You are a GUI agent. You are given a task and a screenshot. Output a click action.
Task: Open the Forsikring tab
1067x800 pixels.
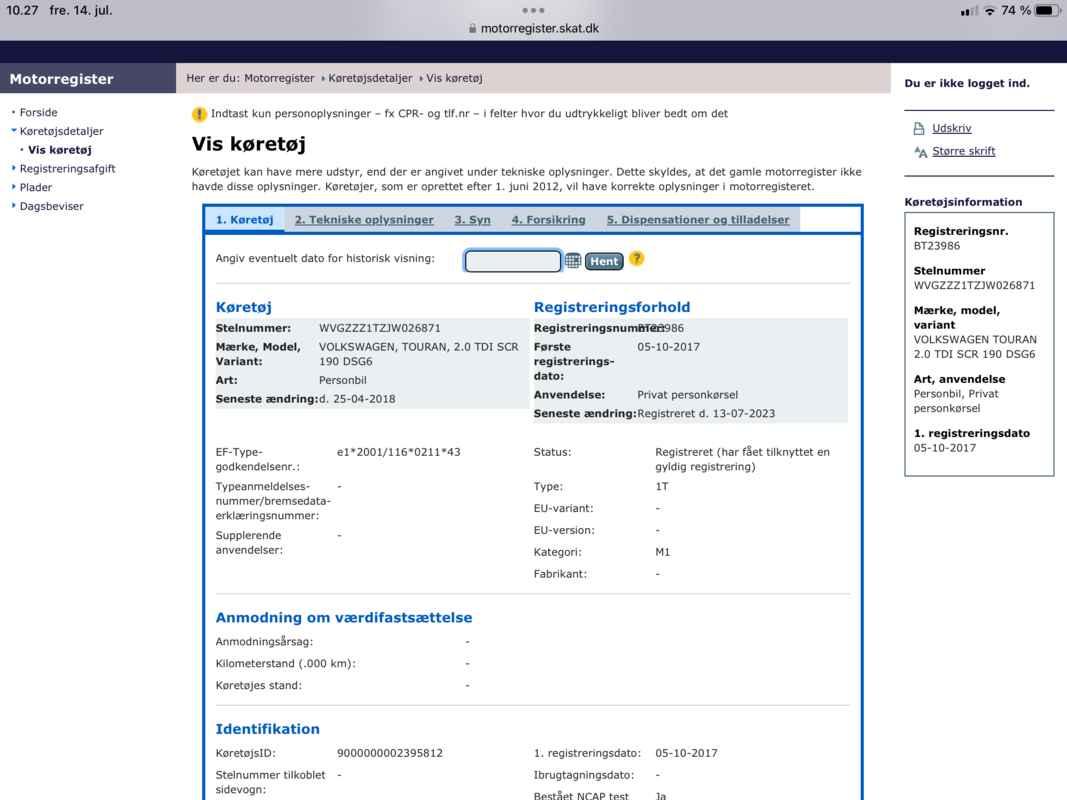[x=548, y=220]
